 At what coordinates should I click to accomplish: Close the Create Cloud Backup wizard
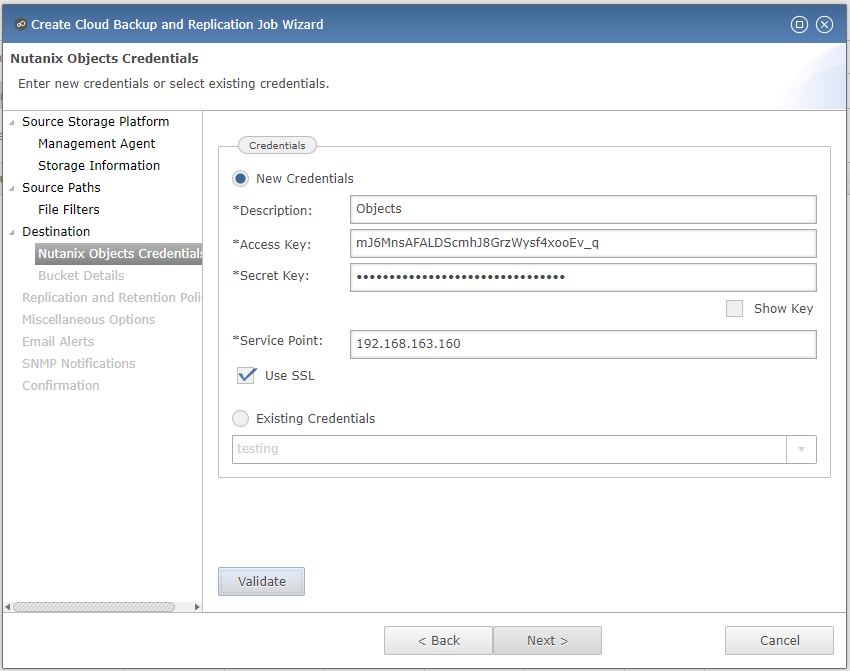[825, 24]
